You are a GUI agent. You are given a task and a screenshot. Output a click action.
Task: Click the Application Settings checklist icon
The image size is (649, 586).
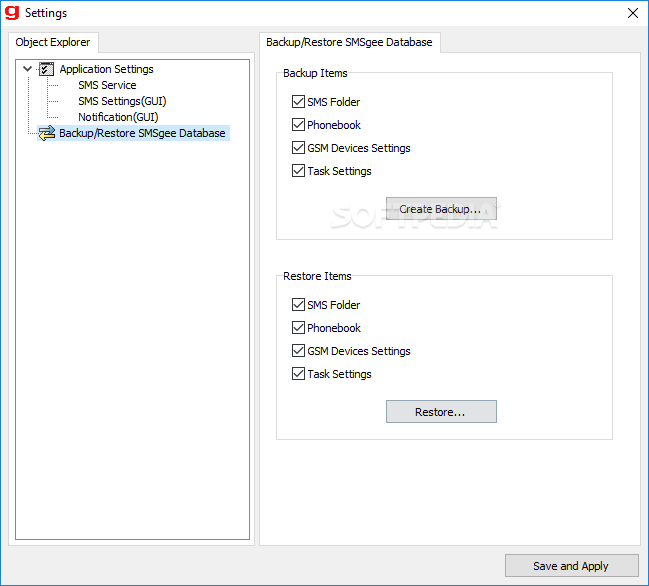tap(46, 69)
